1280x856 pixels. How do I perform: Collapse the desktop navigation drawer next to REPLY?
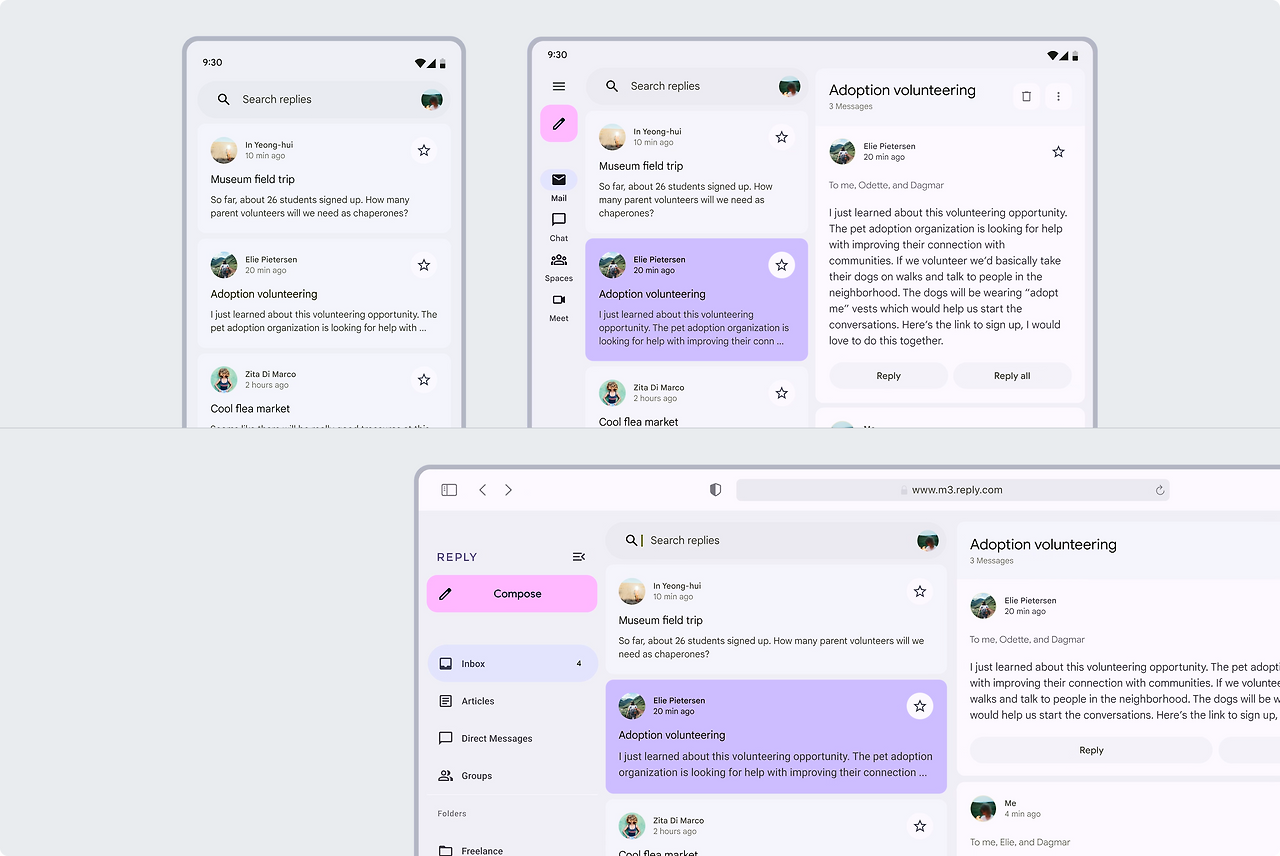(579, 557)
